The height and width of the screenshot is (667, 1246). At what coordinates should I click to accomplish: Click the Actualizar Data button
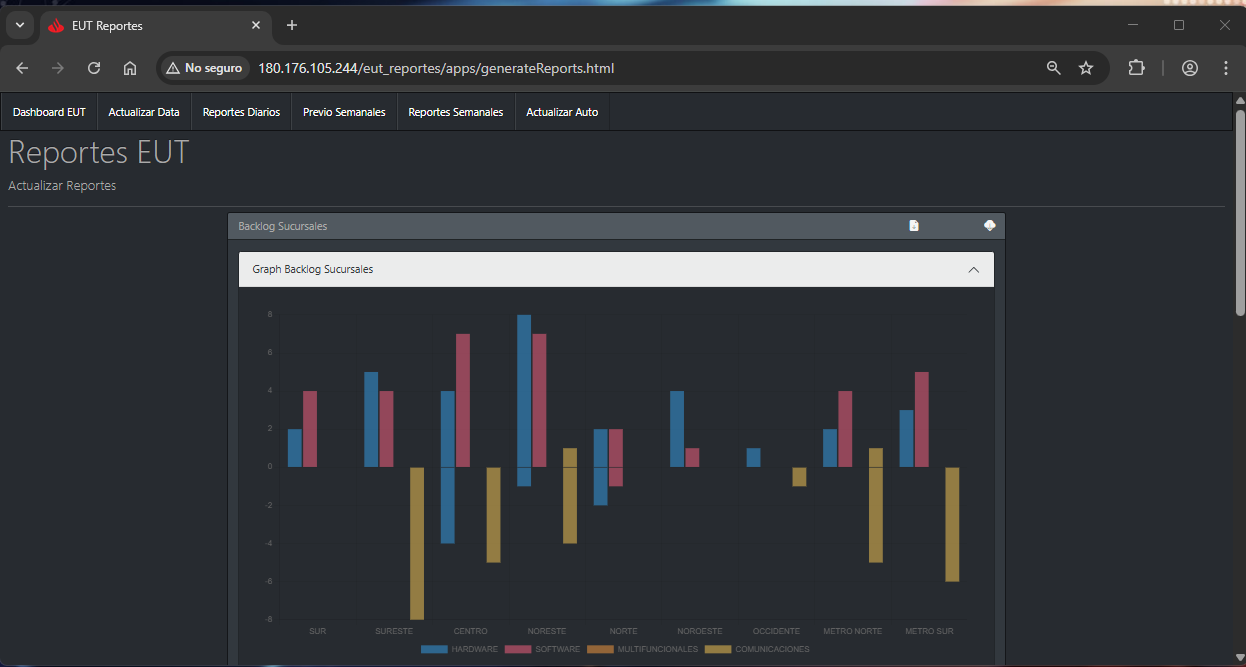pos(144,112)
